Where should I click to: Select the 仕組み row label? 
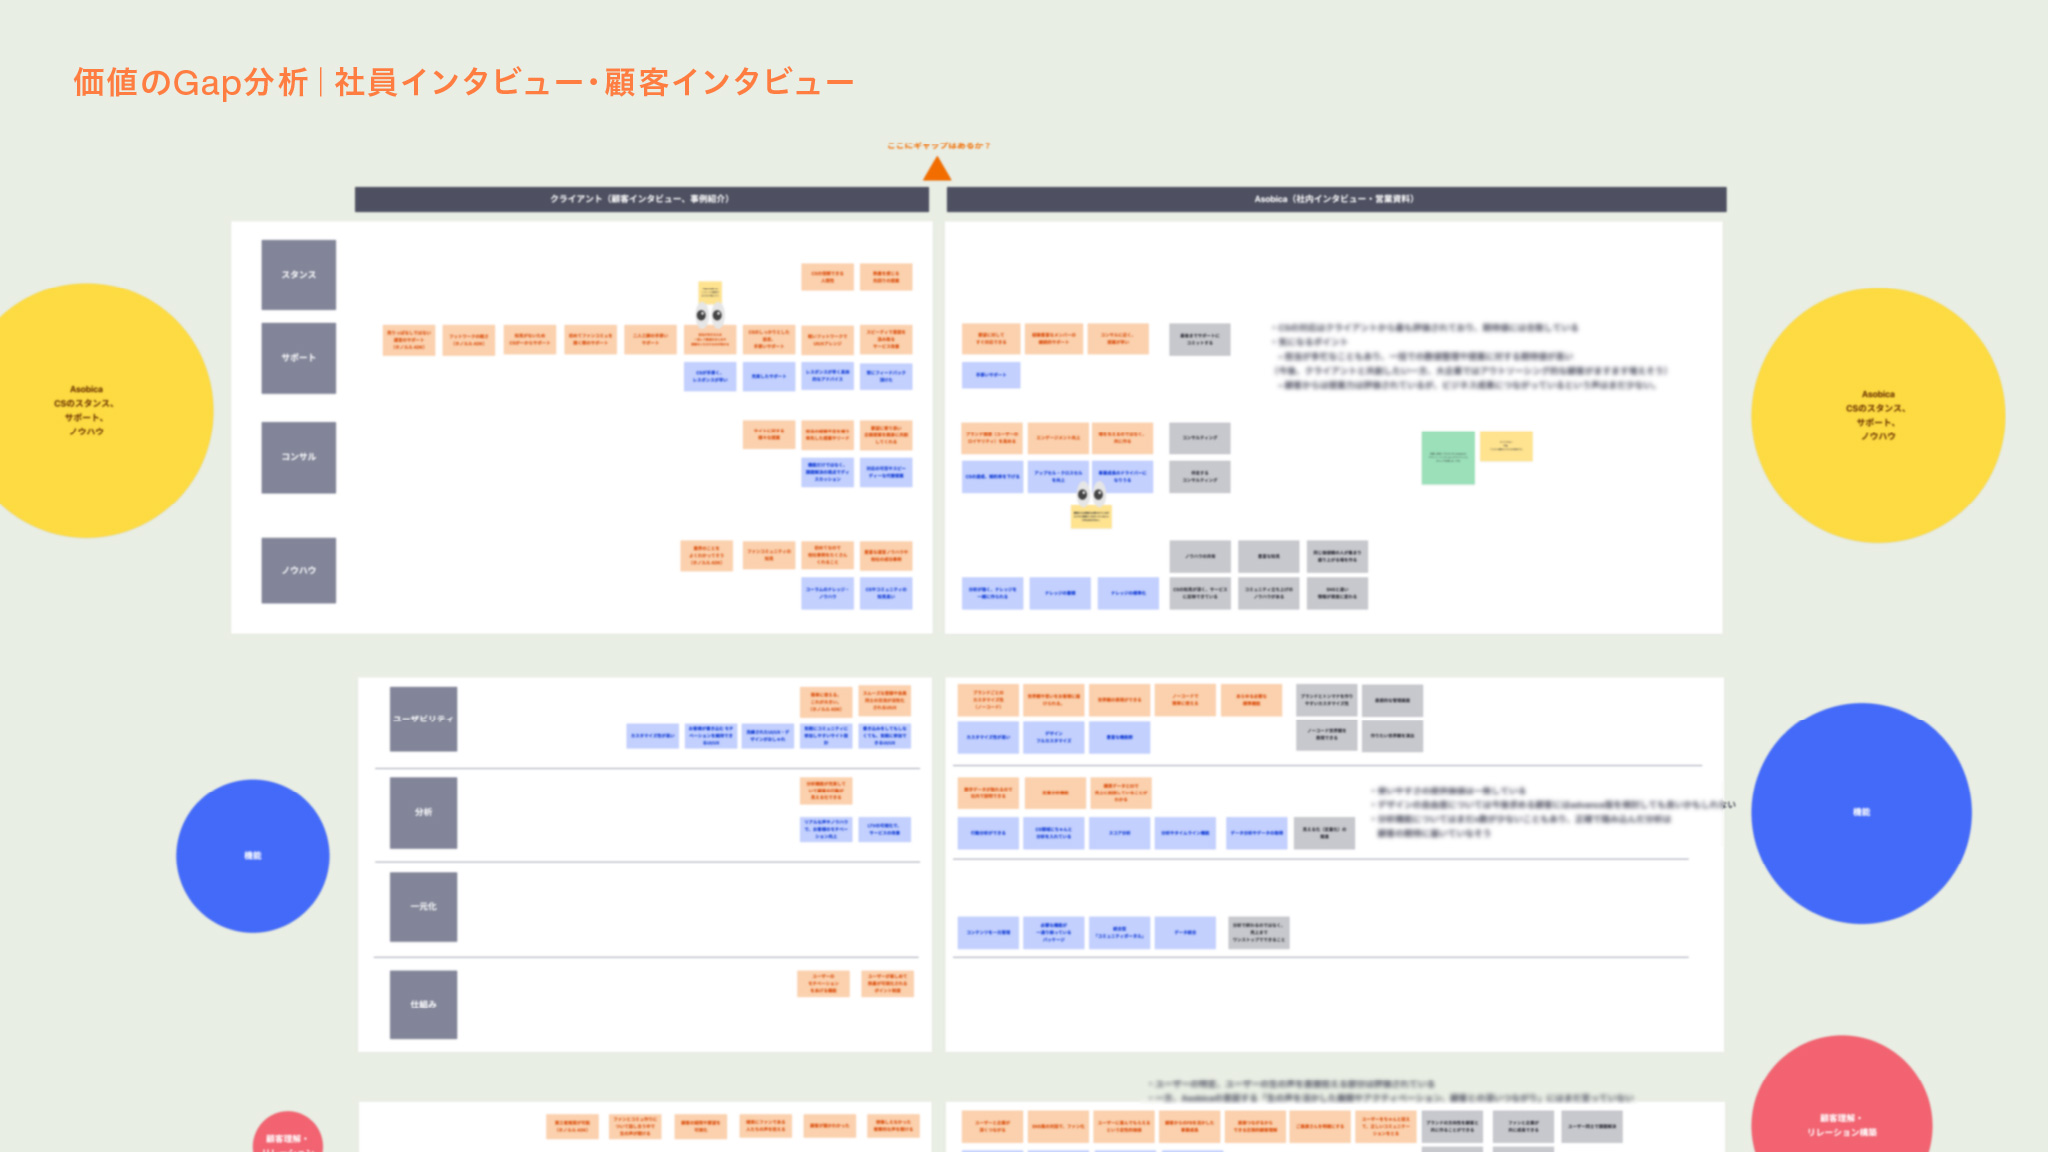tap(423, 1004)
